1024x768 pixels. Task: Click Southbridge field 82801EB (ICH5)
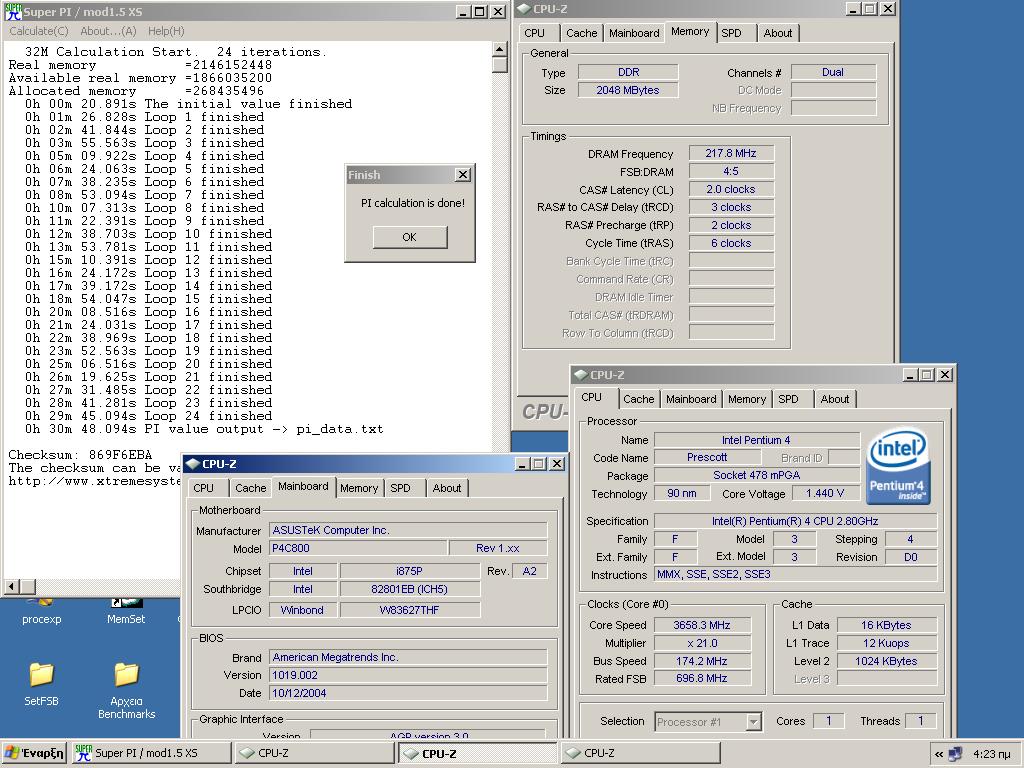click(409, 589)
